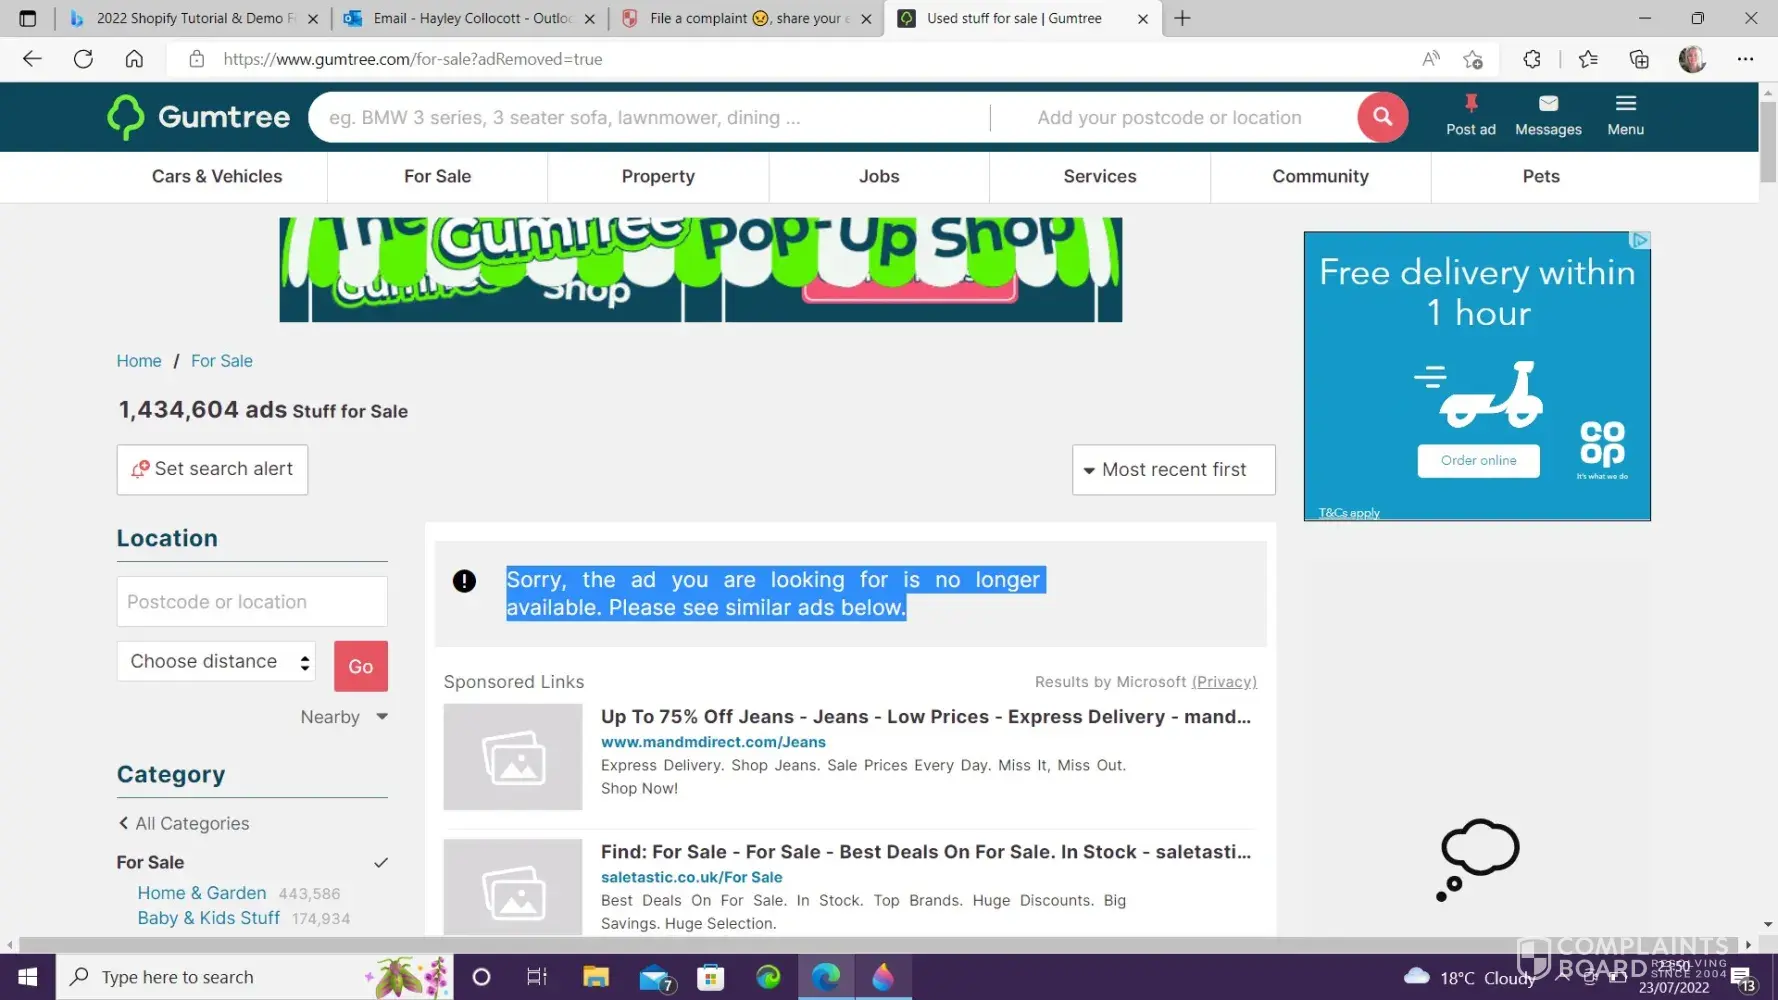Open File Explorer from the taskbar
Screen dimensions: 1778x1000
point(596,977)
